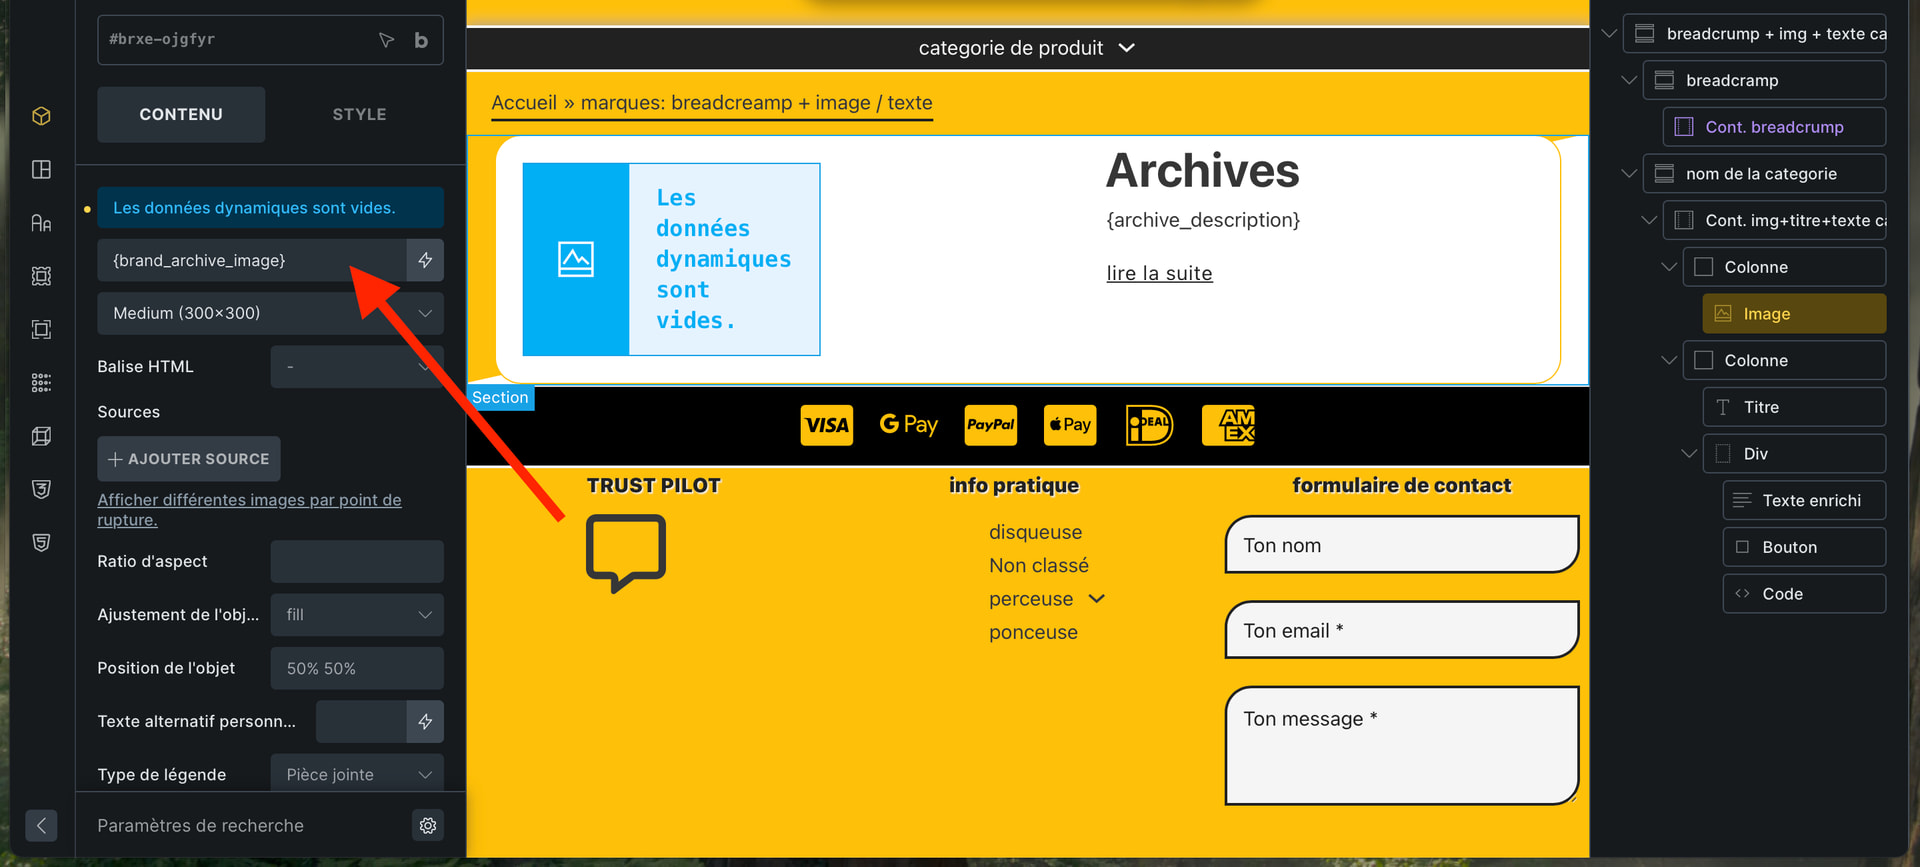Click the cube icon in the left sidebar
The width and height of the screenshot is (1920, 867).
(x=41, y=116)
